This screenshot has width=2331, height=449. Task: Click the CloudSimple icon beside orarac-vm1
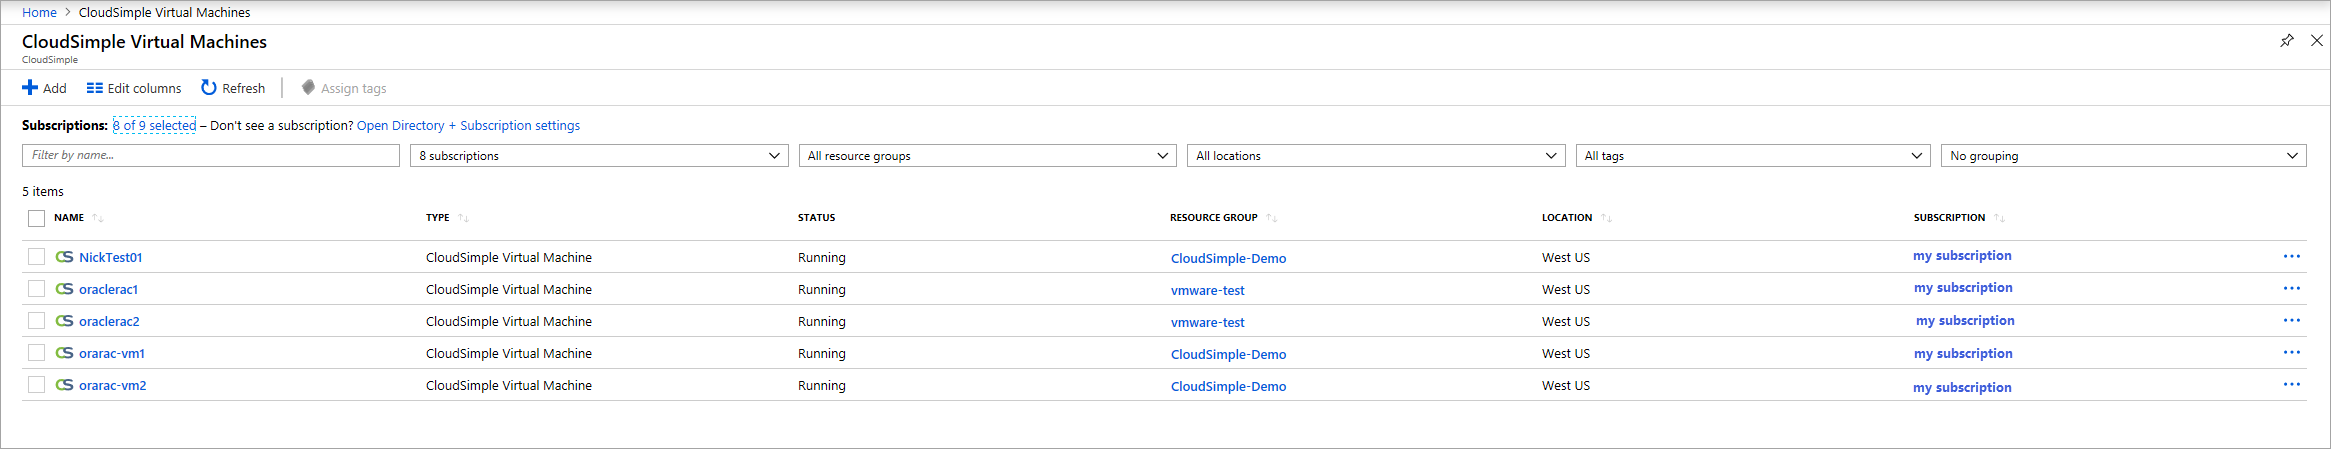pyautogui.click(x=65, y=353)
